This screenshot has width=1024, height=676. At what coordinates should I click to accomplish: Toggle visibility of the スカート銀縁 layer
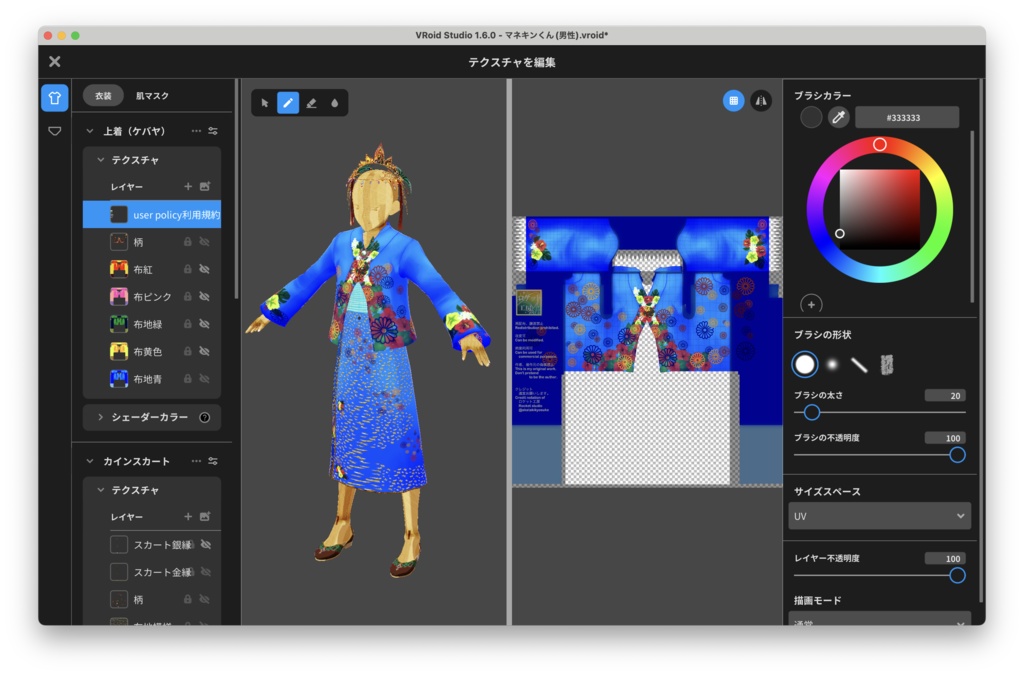(206, 544)
